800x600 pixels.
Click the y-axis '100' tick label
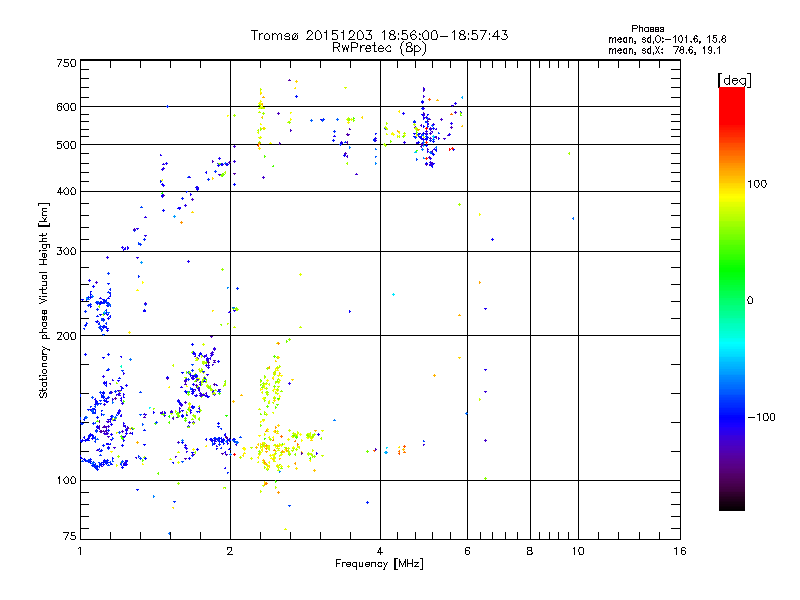tap(66, 481)
